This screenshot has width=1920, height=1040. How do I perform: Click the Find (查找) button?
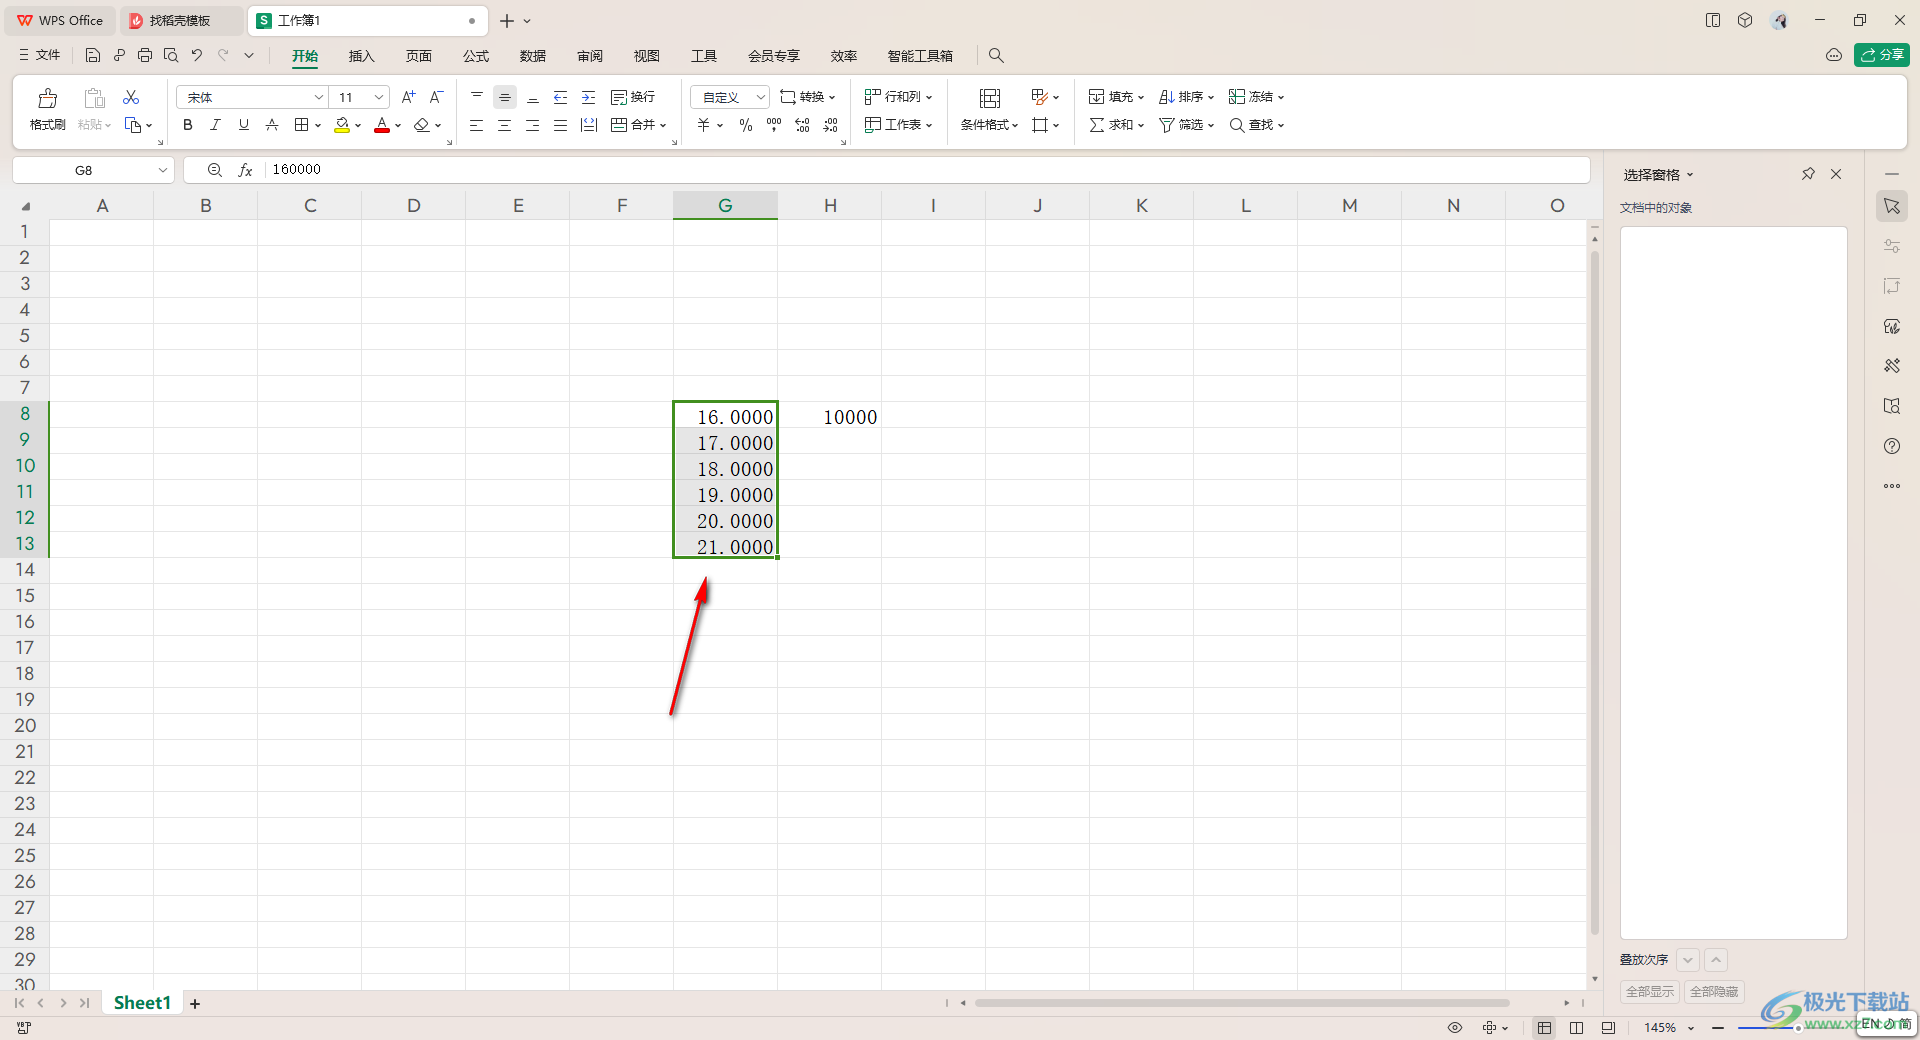[1256, 125]
